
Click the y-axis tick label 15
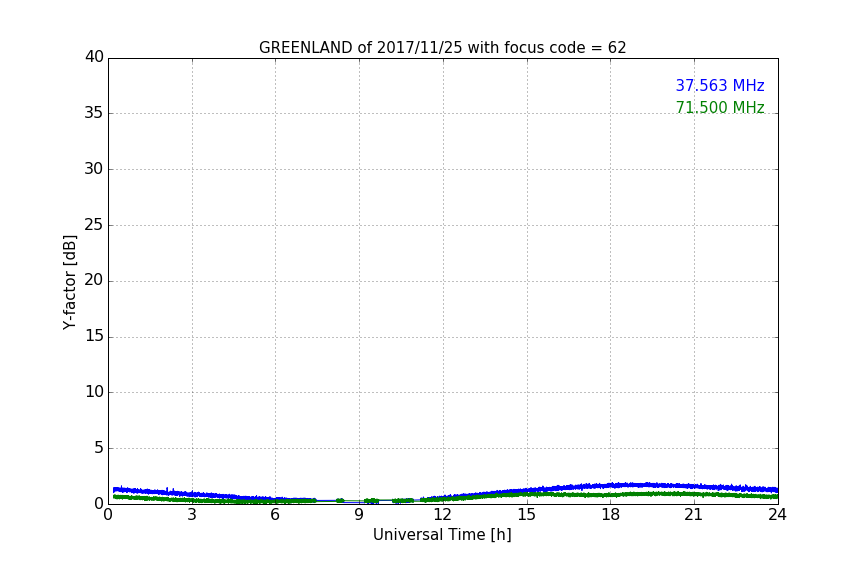coord(94,336)
